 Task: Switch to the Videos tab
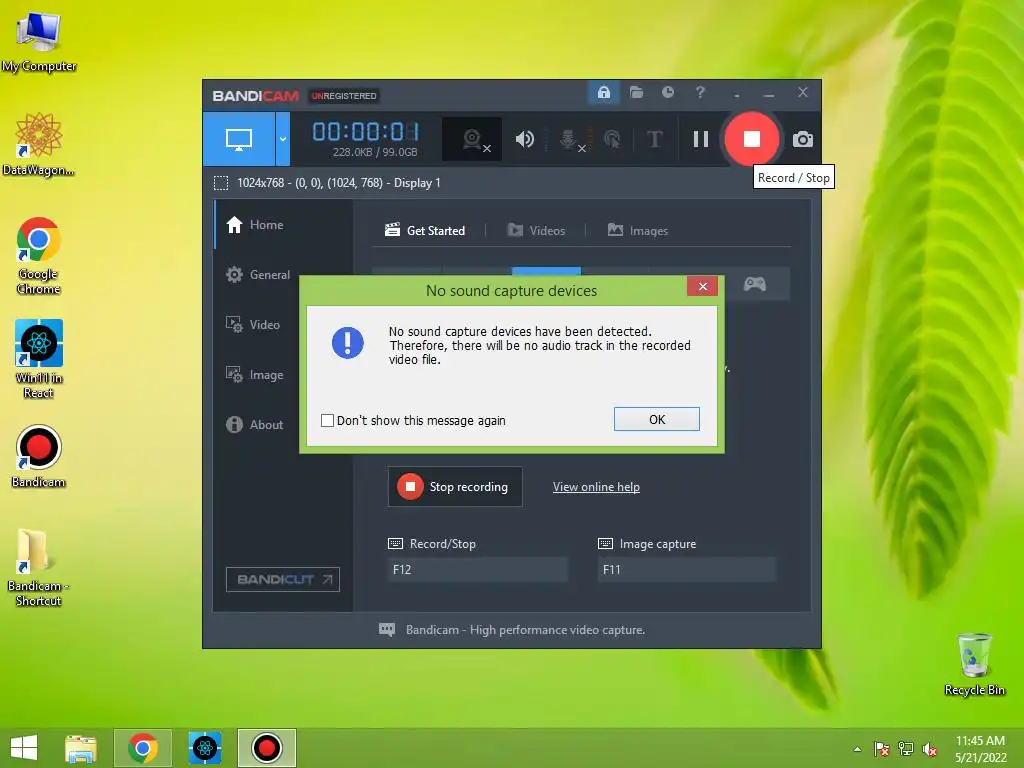536,231
